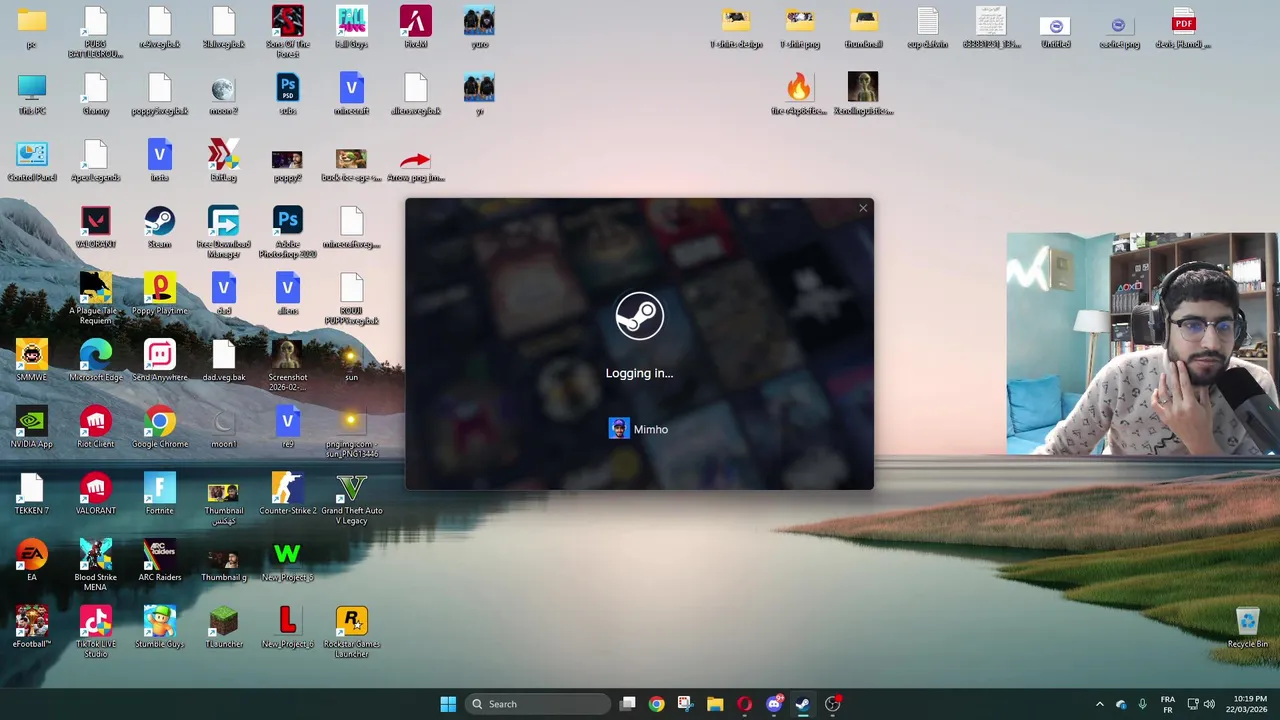Select the fire image file
The width and height of the screenshot is (1280, 720).
[798, 94]
